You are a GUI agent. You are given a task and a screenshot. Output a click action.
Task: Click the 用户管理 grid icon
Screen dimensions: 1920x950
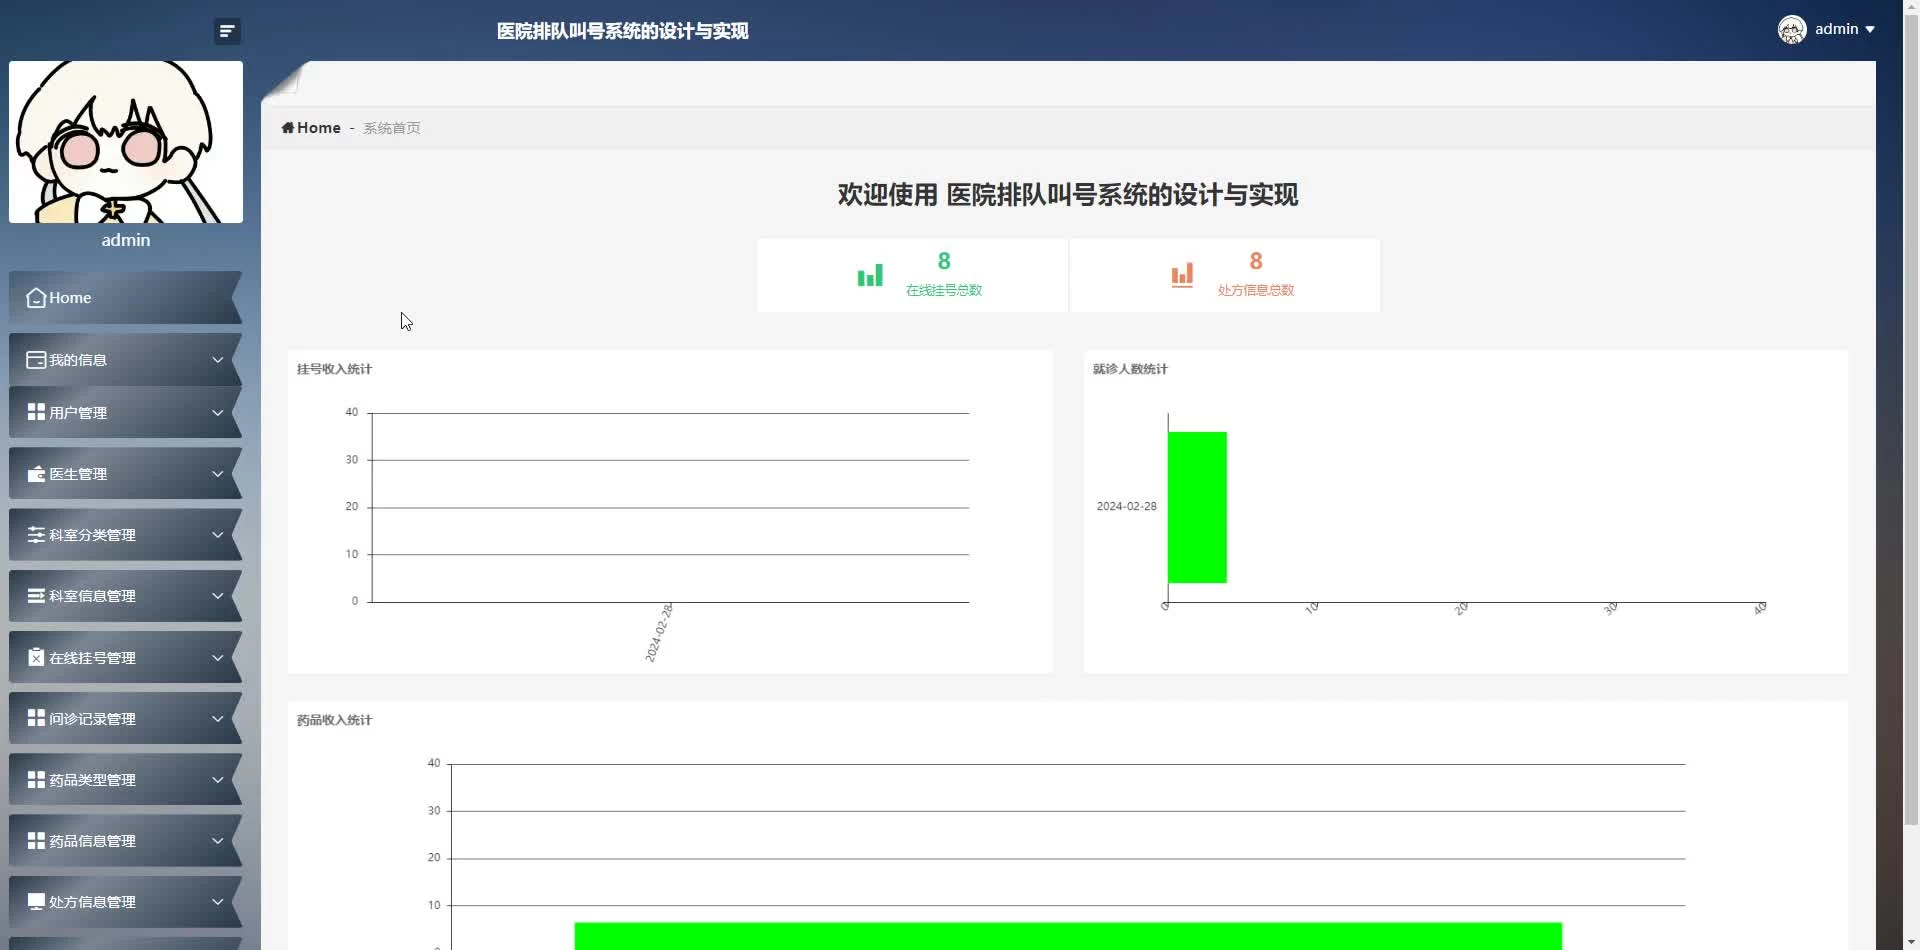tap(36, 412)
